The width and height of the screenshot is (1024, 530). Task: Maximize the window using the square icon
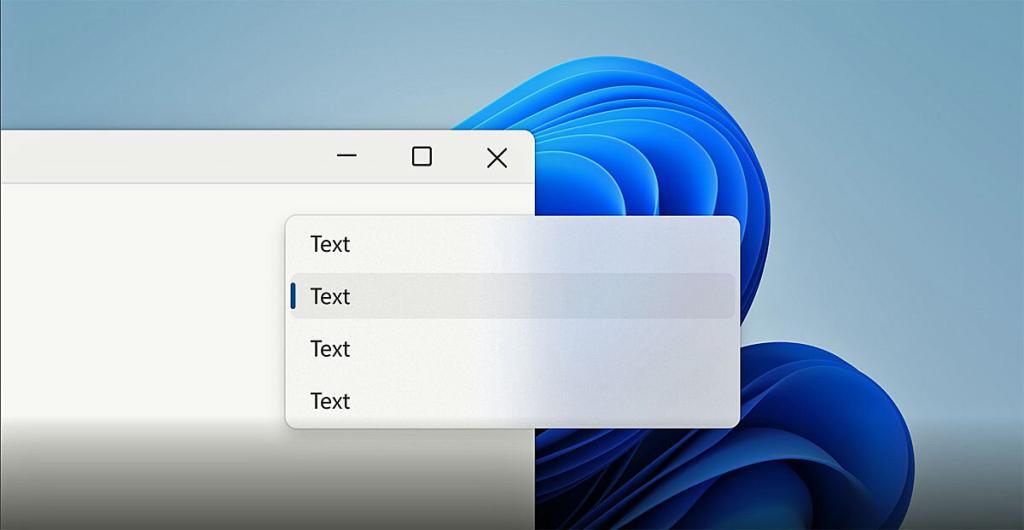point(422,156)
